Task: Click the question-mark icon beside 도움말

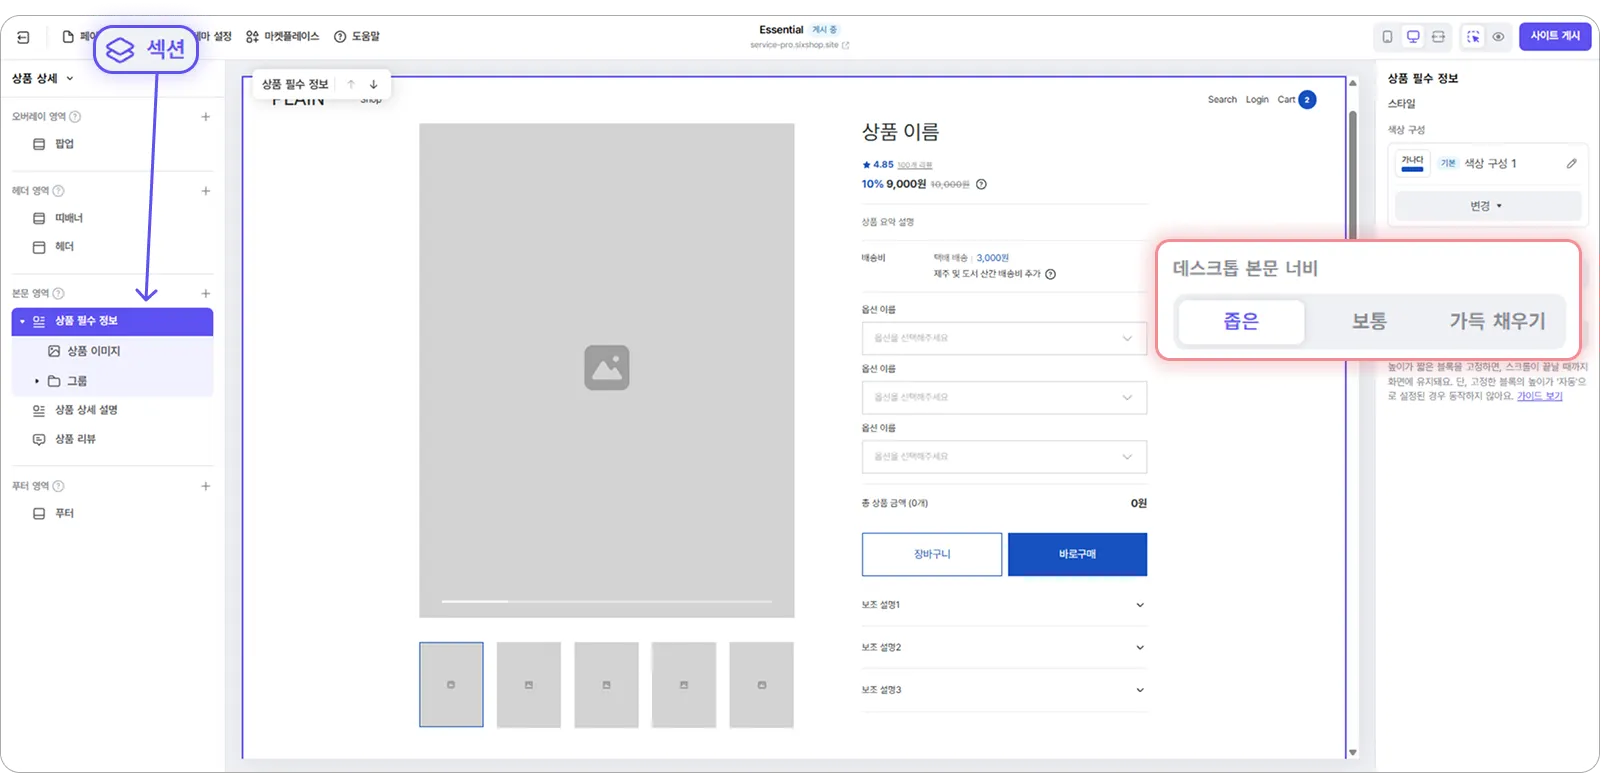Action: [x=340, y=37]
